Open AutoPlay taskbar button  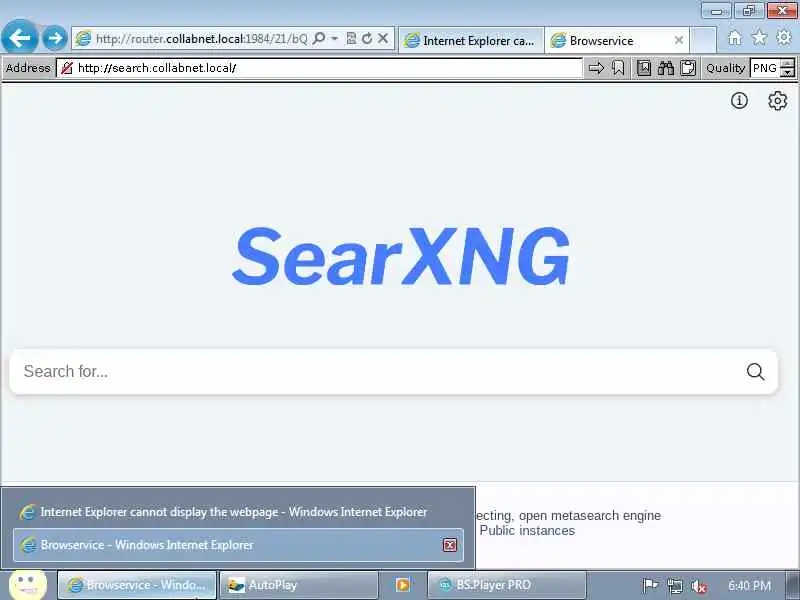coord(298,585)
